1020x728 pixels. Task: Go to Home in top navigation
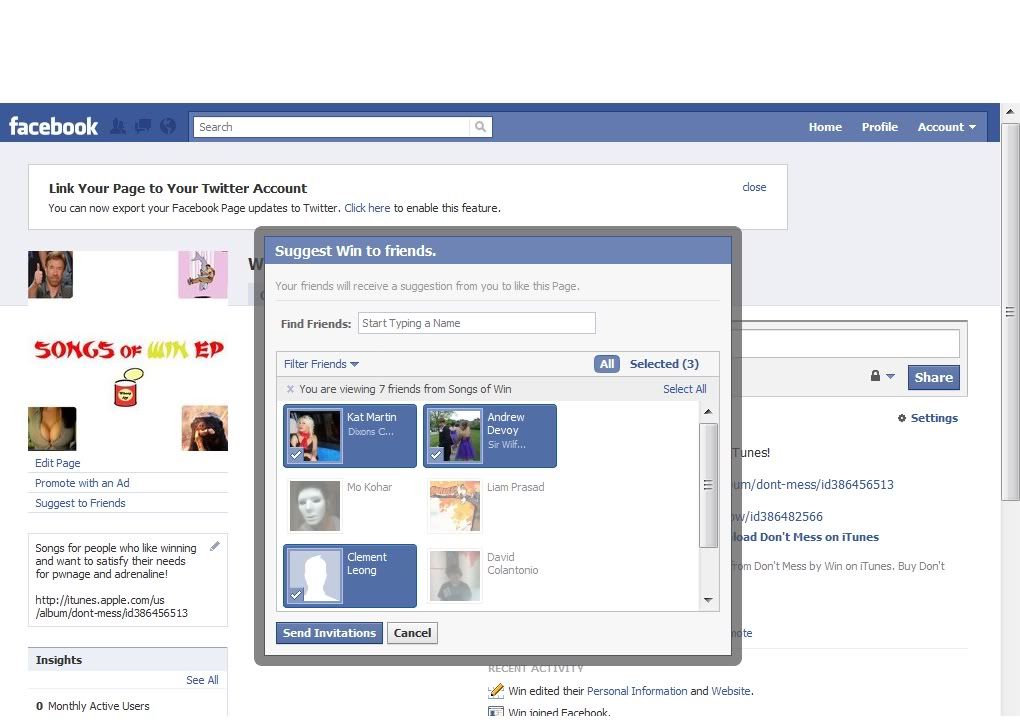tap(825, 127)
